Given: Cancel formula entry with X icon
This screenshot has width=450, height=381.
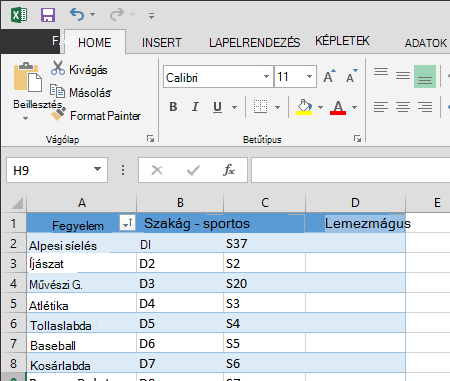Looking at the screenshot, I should coord(157,170).
